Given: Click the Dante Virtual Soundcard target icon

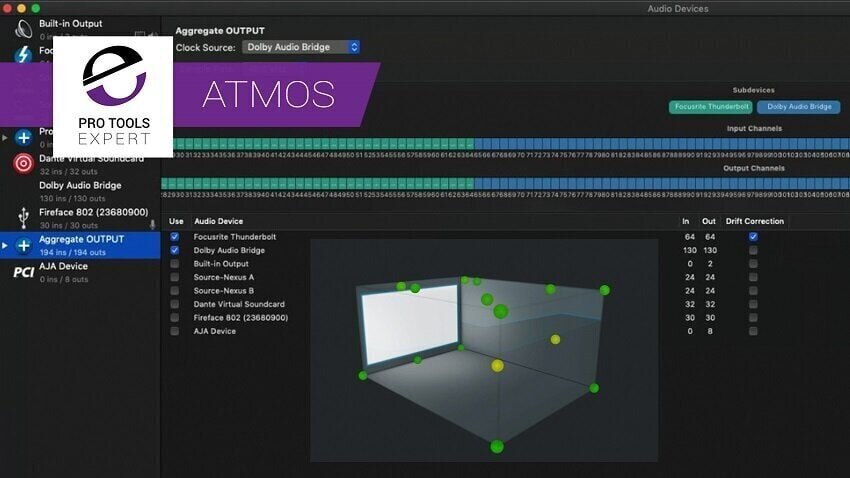Looking at the screenshot, I should 23,163.
